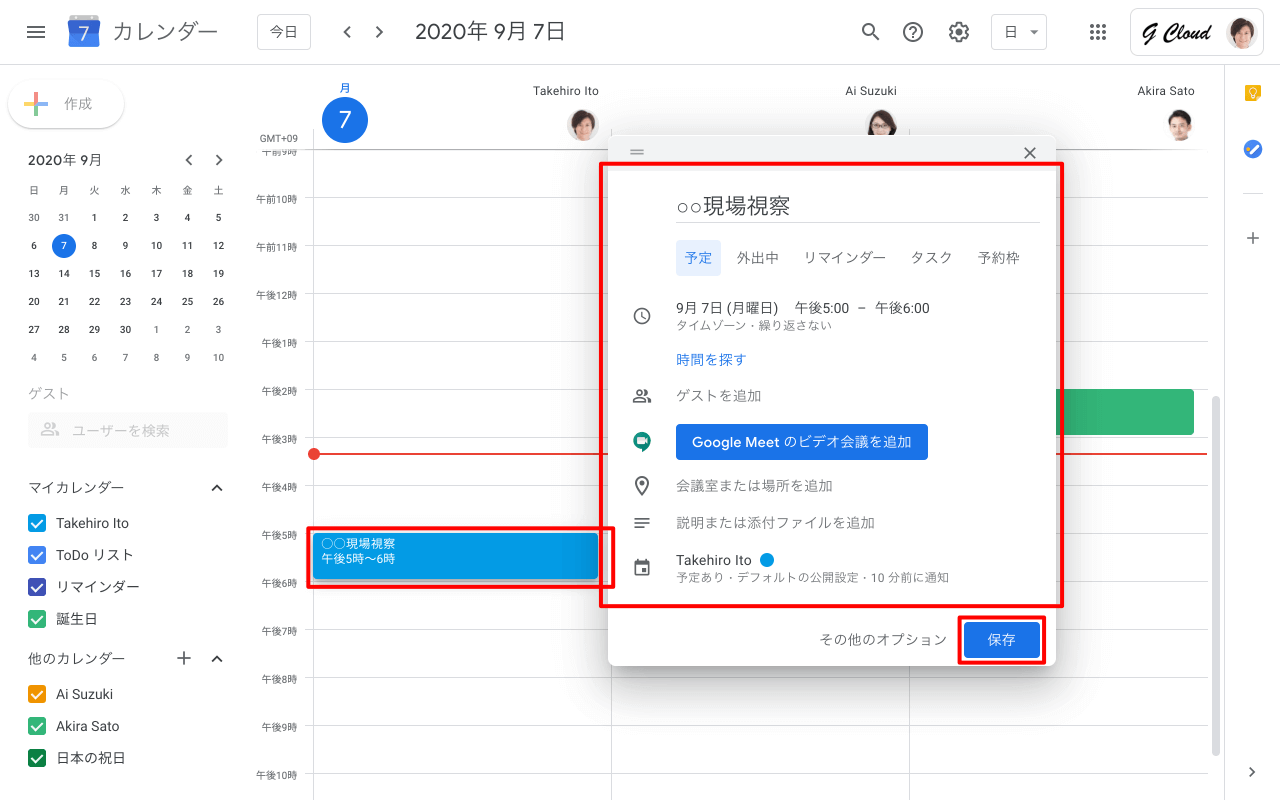Open Google Keep from side panel

(1252, 93)
